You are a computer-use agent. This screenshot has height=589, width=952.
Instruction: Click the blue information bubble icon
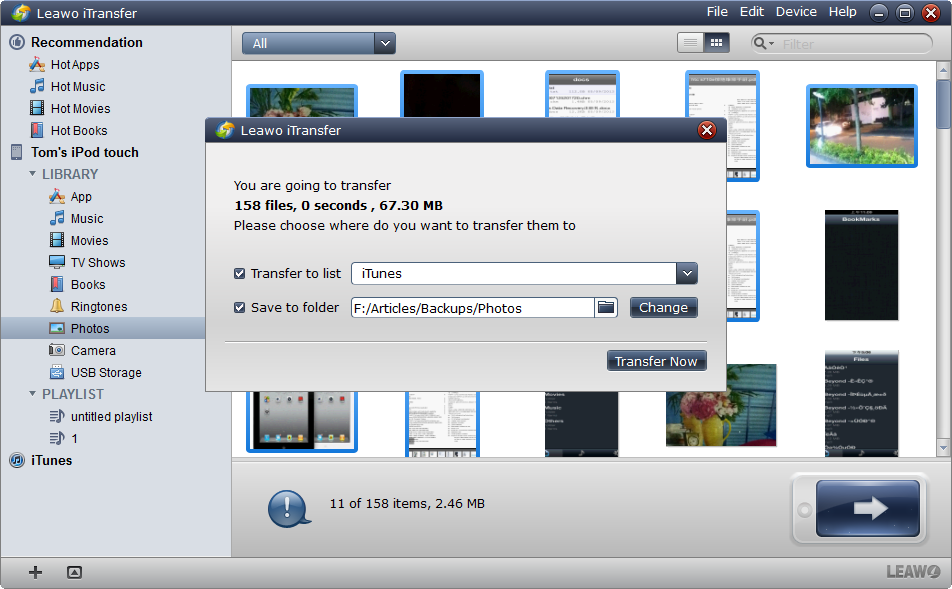pos(288,508)
